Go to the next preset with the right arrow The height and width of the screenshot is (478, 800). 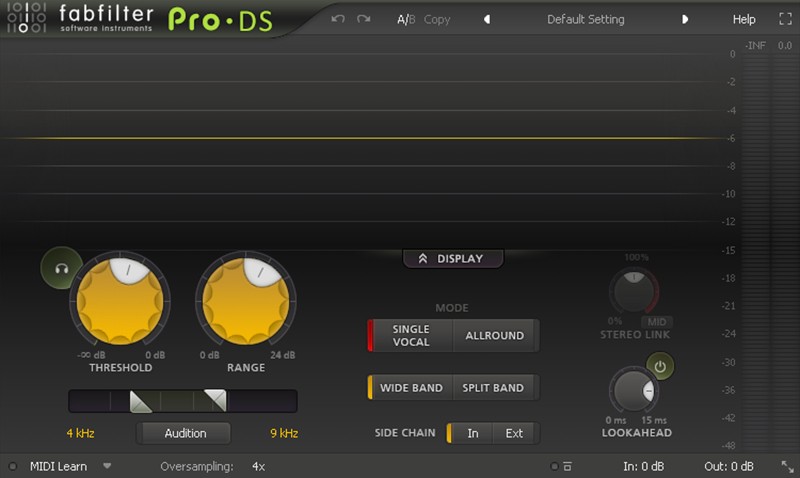tap(685, 19)
